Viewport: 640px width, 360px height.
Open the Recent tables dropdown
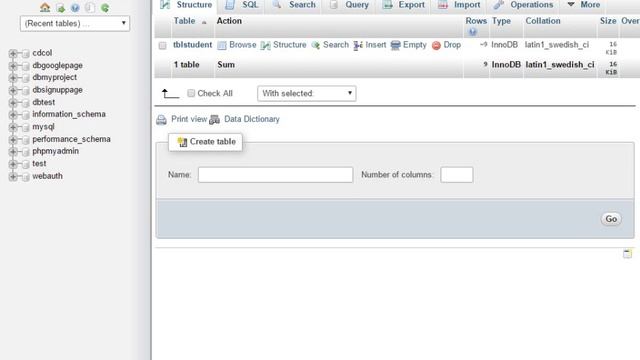tap(75, 24)
